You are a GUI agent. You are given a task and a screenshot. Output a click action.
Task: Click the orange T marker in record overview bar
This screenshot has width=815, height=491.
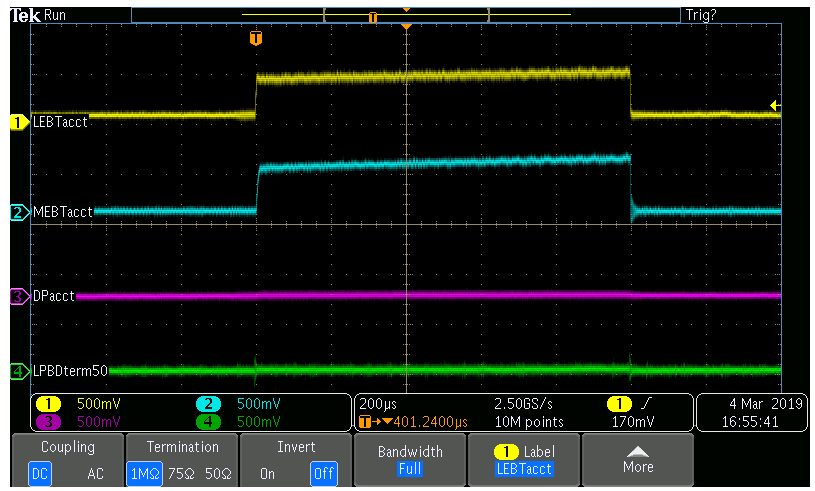[373, 18]
